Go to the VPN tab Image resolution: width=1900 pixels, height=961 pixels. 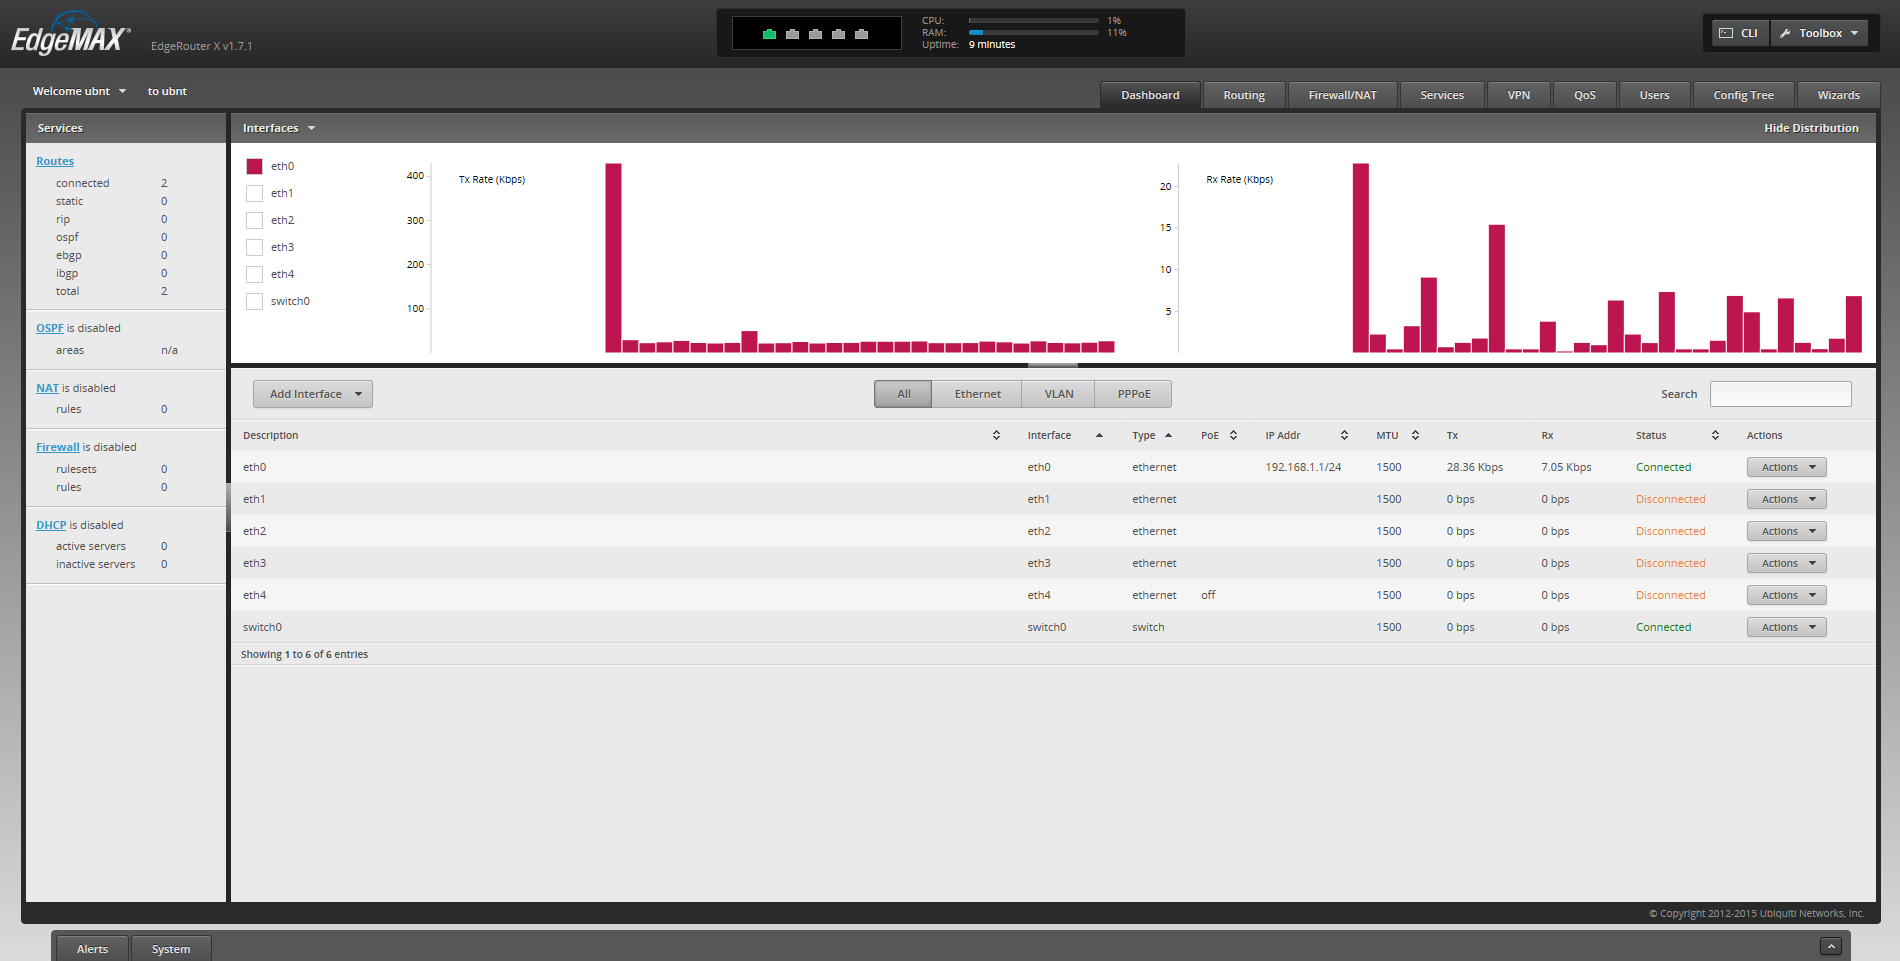pos(1519,95)
